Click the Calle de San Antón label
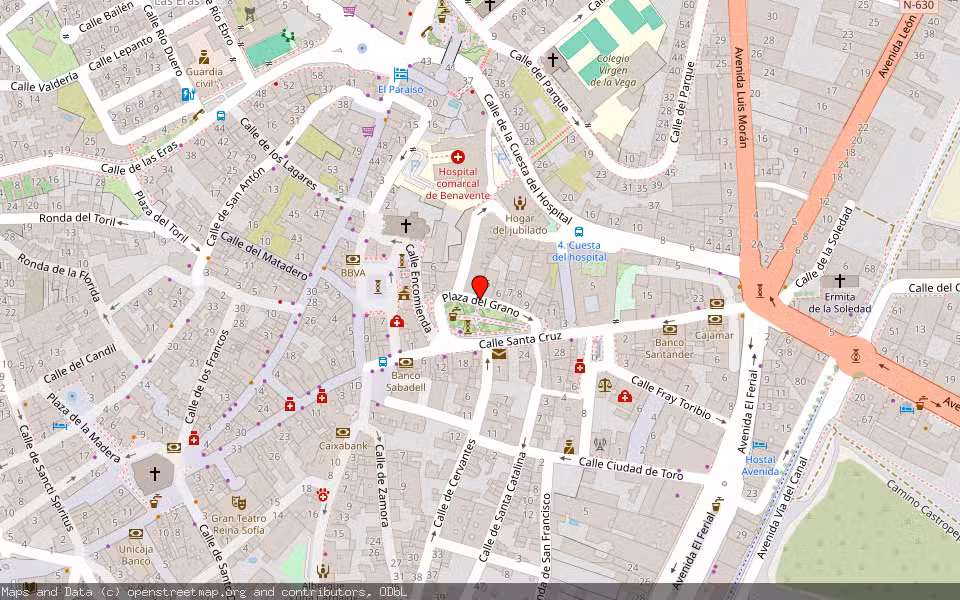 pyautogui.click(x=236, y=206)
